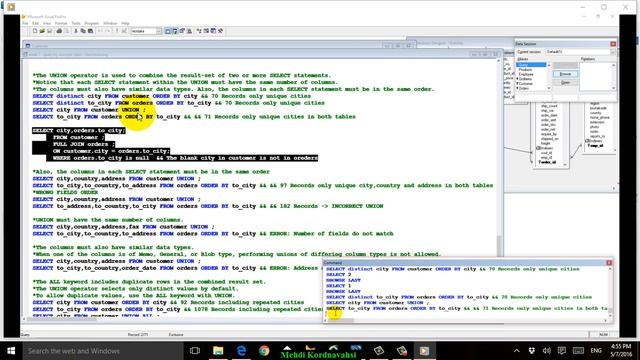Click the Print Preview toolbar icon
Screen dimensions: 640x360
tap(67, 31)
